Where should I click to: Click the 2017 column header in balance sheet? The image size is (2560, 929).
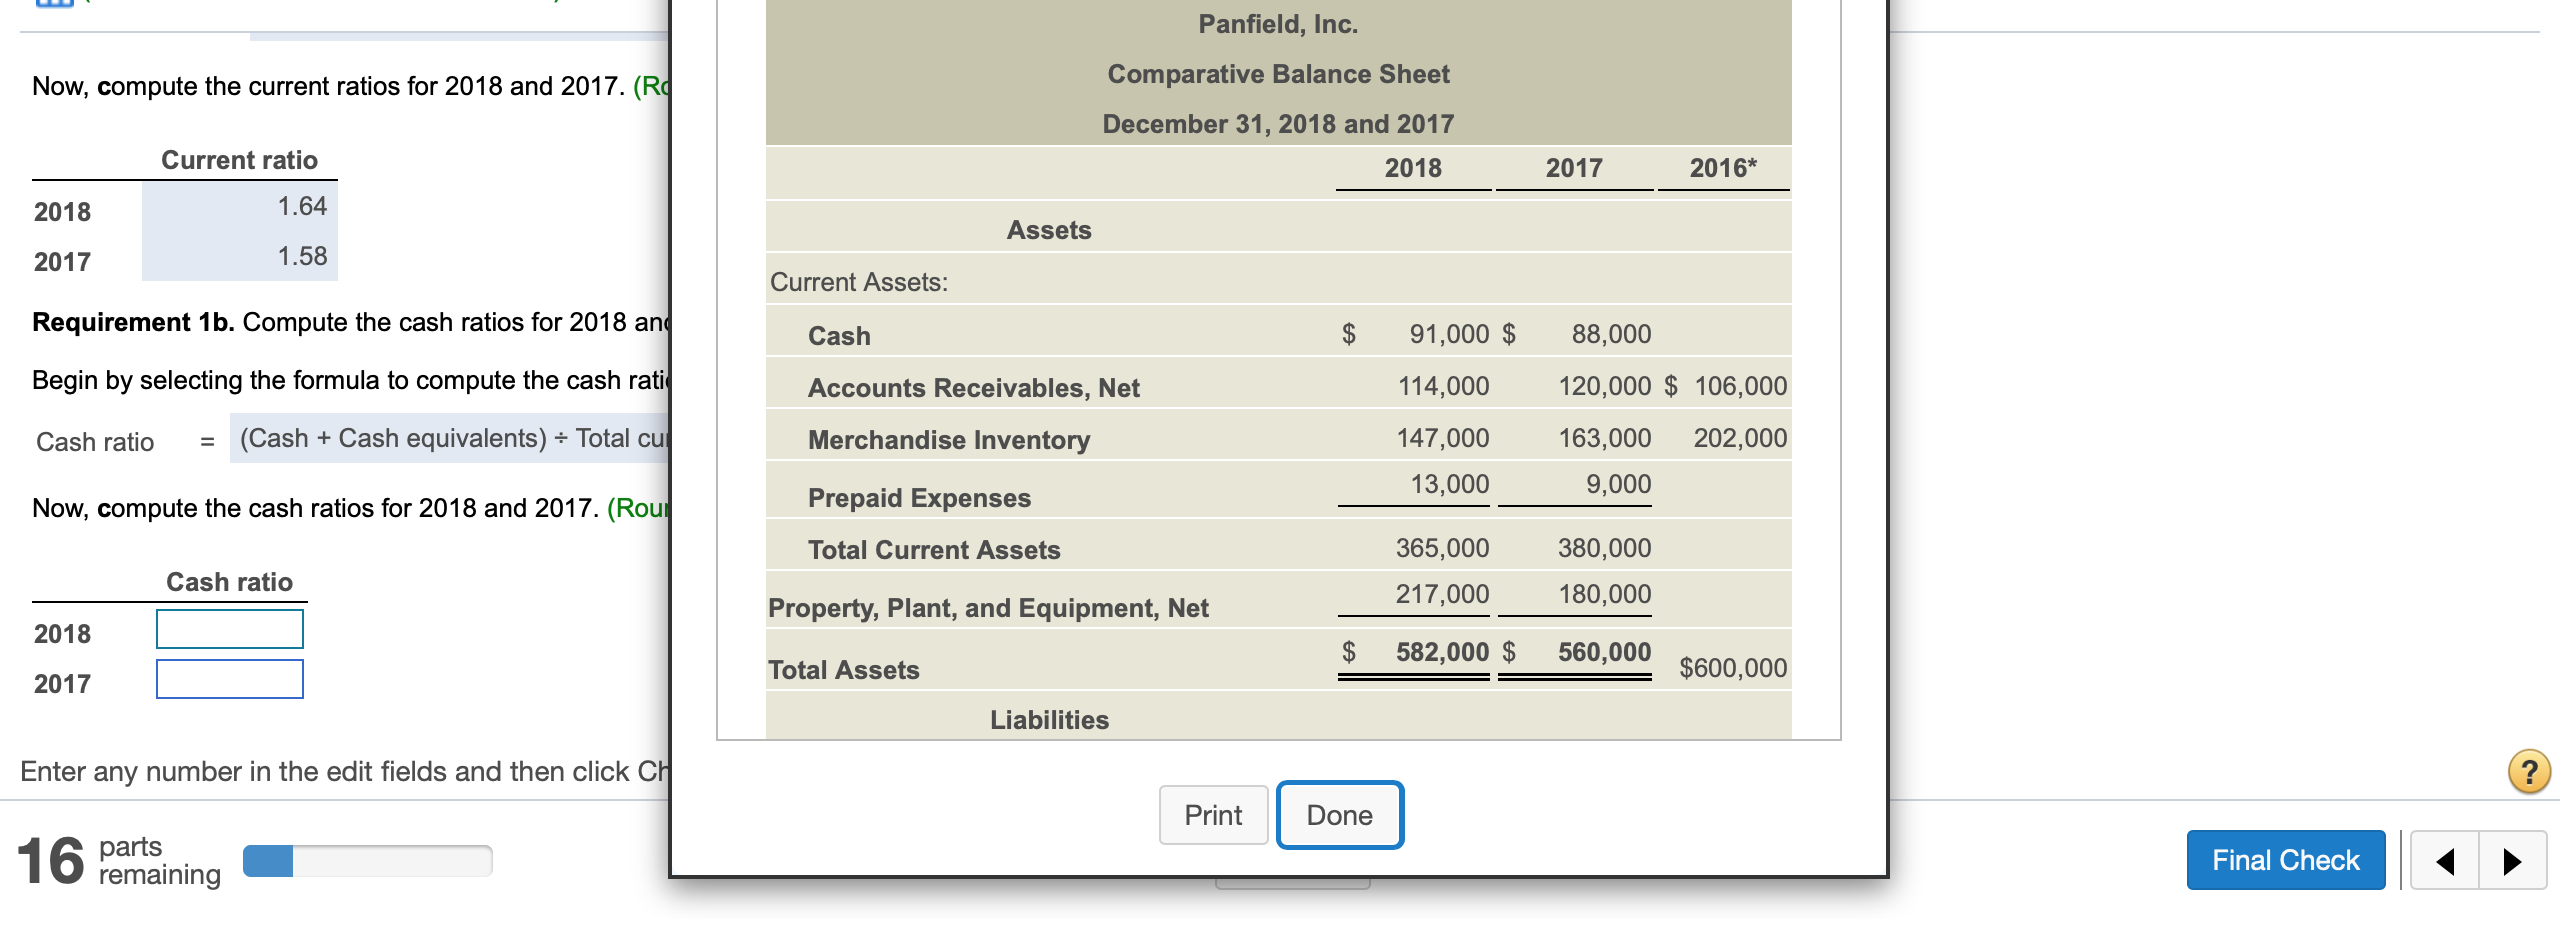[x=1574, y=168]
